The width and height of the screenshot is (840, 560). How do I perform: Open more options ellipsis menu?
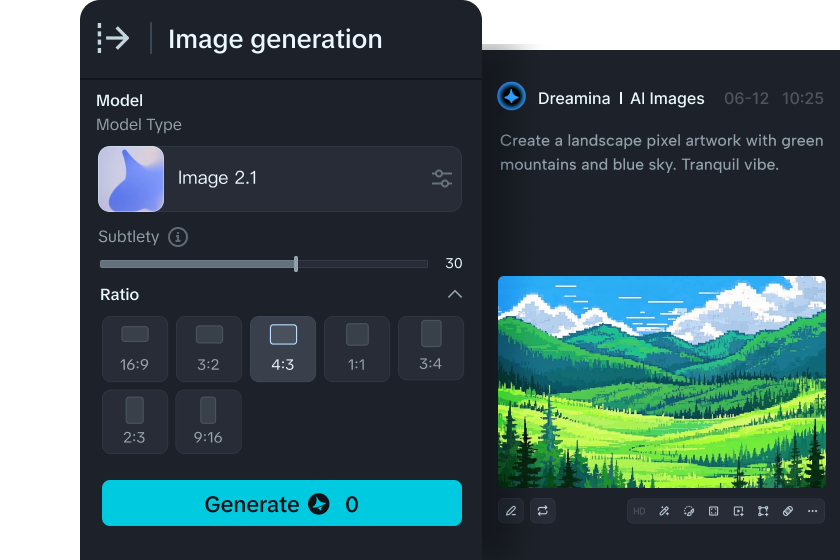click(813, 511)
